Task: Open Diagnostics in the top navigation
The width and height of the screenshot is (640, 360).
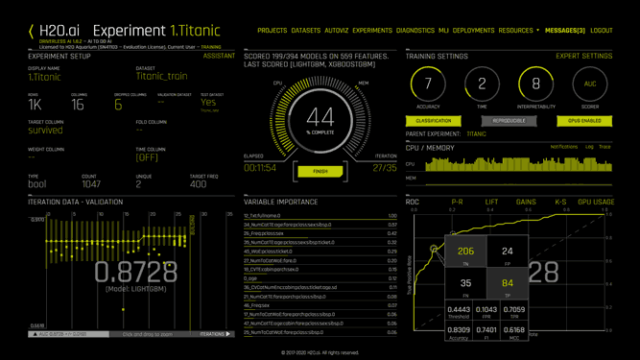Action: (415, 31)
